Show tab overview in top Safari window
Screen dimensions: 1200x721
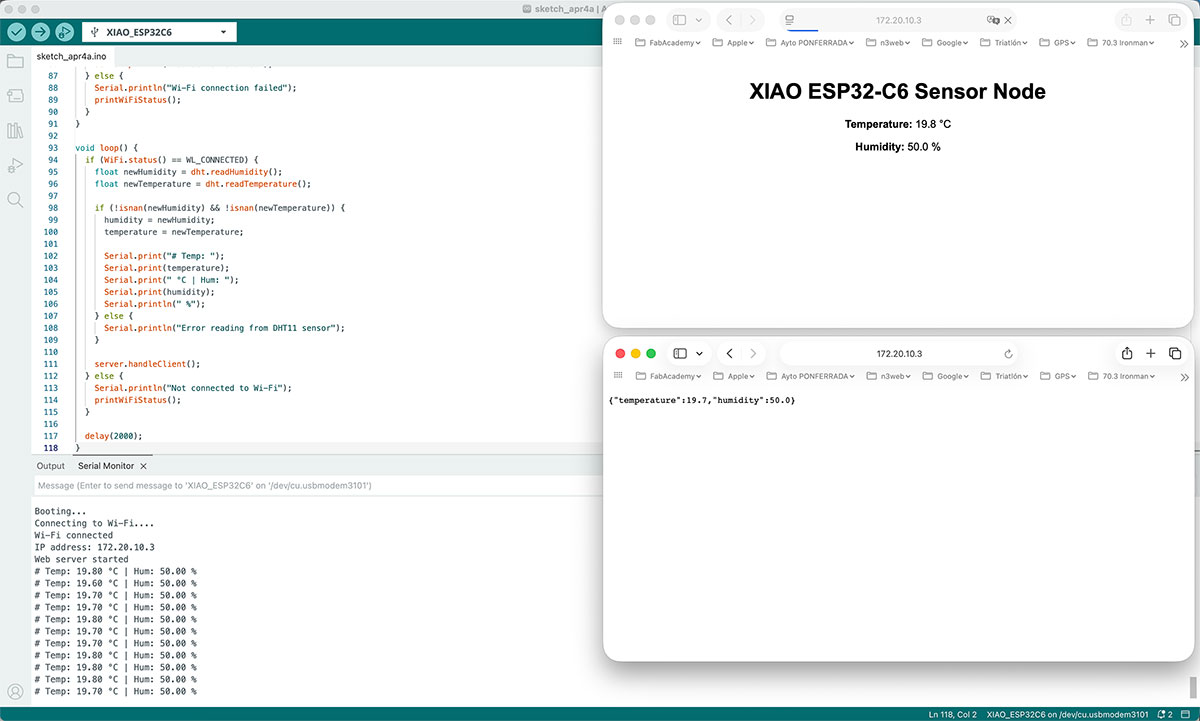1175,20
